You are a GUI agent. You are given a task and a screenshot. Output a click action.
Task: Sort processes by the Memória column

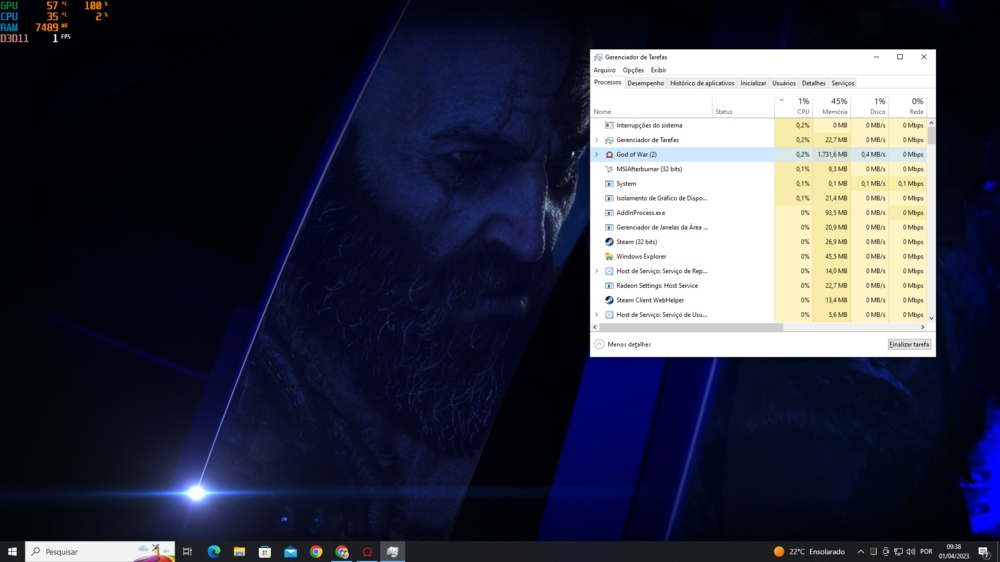(834, 106)
